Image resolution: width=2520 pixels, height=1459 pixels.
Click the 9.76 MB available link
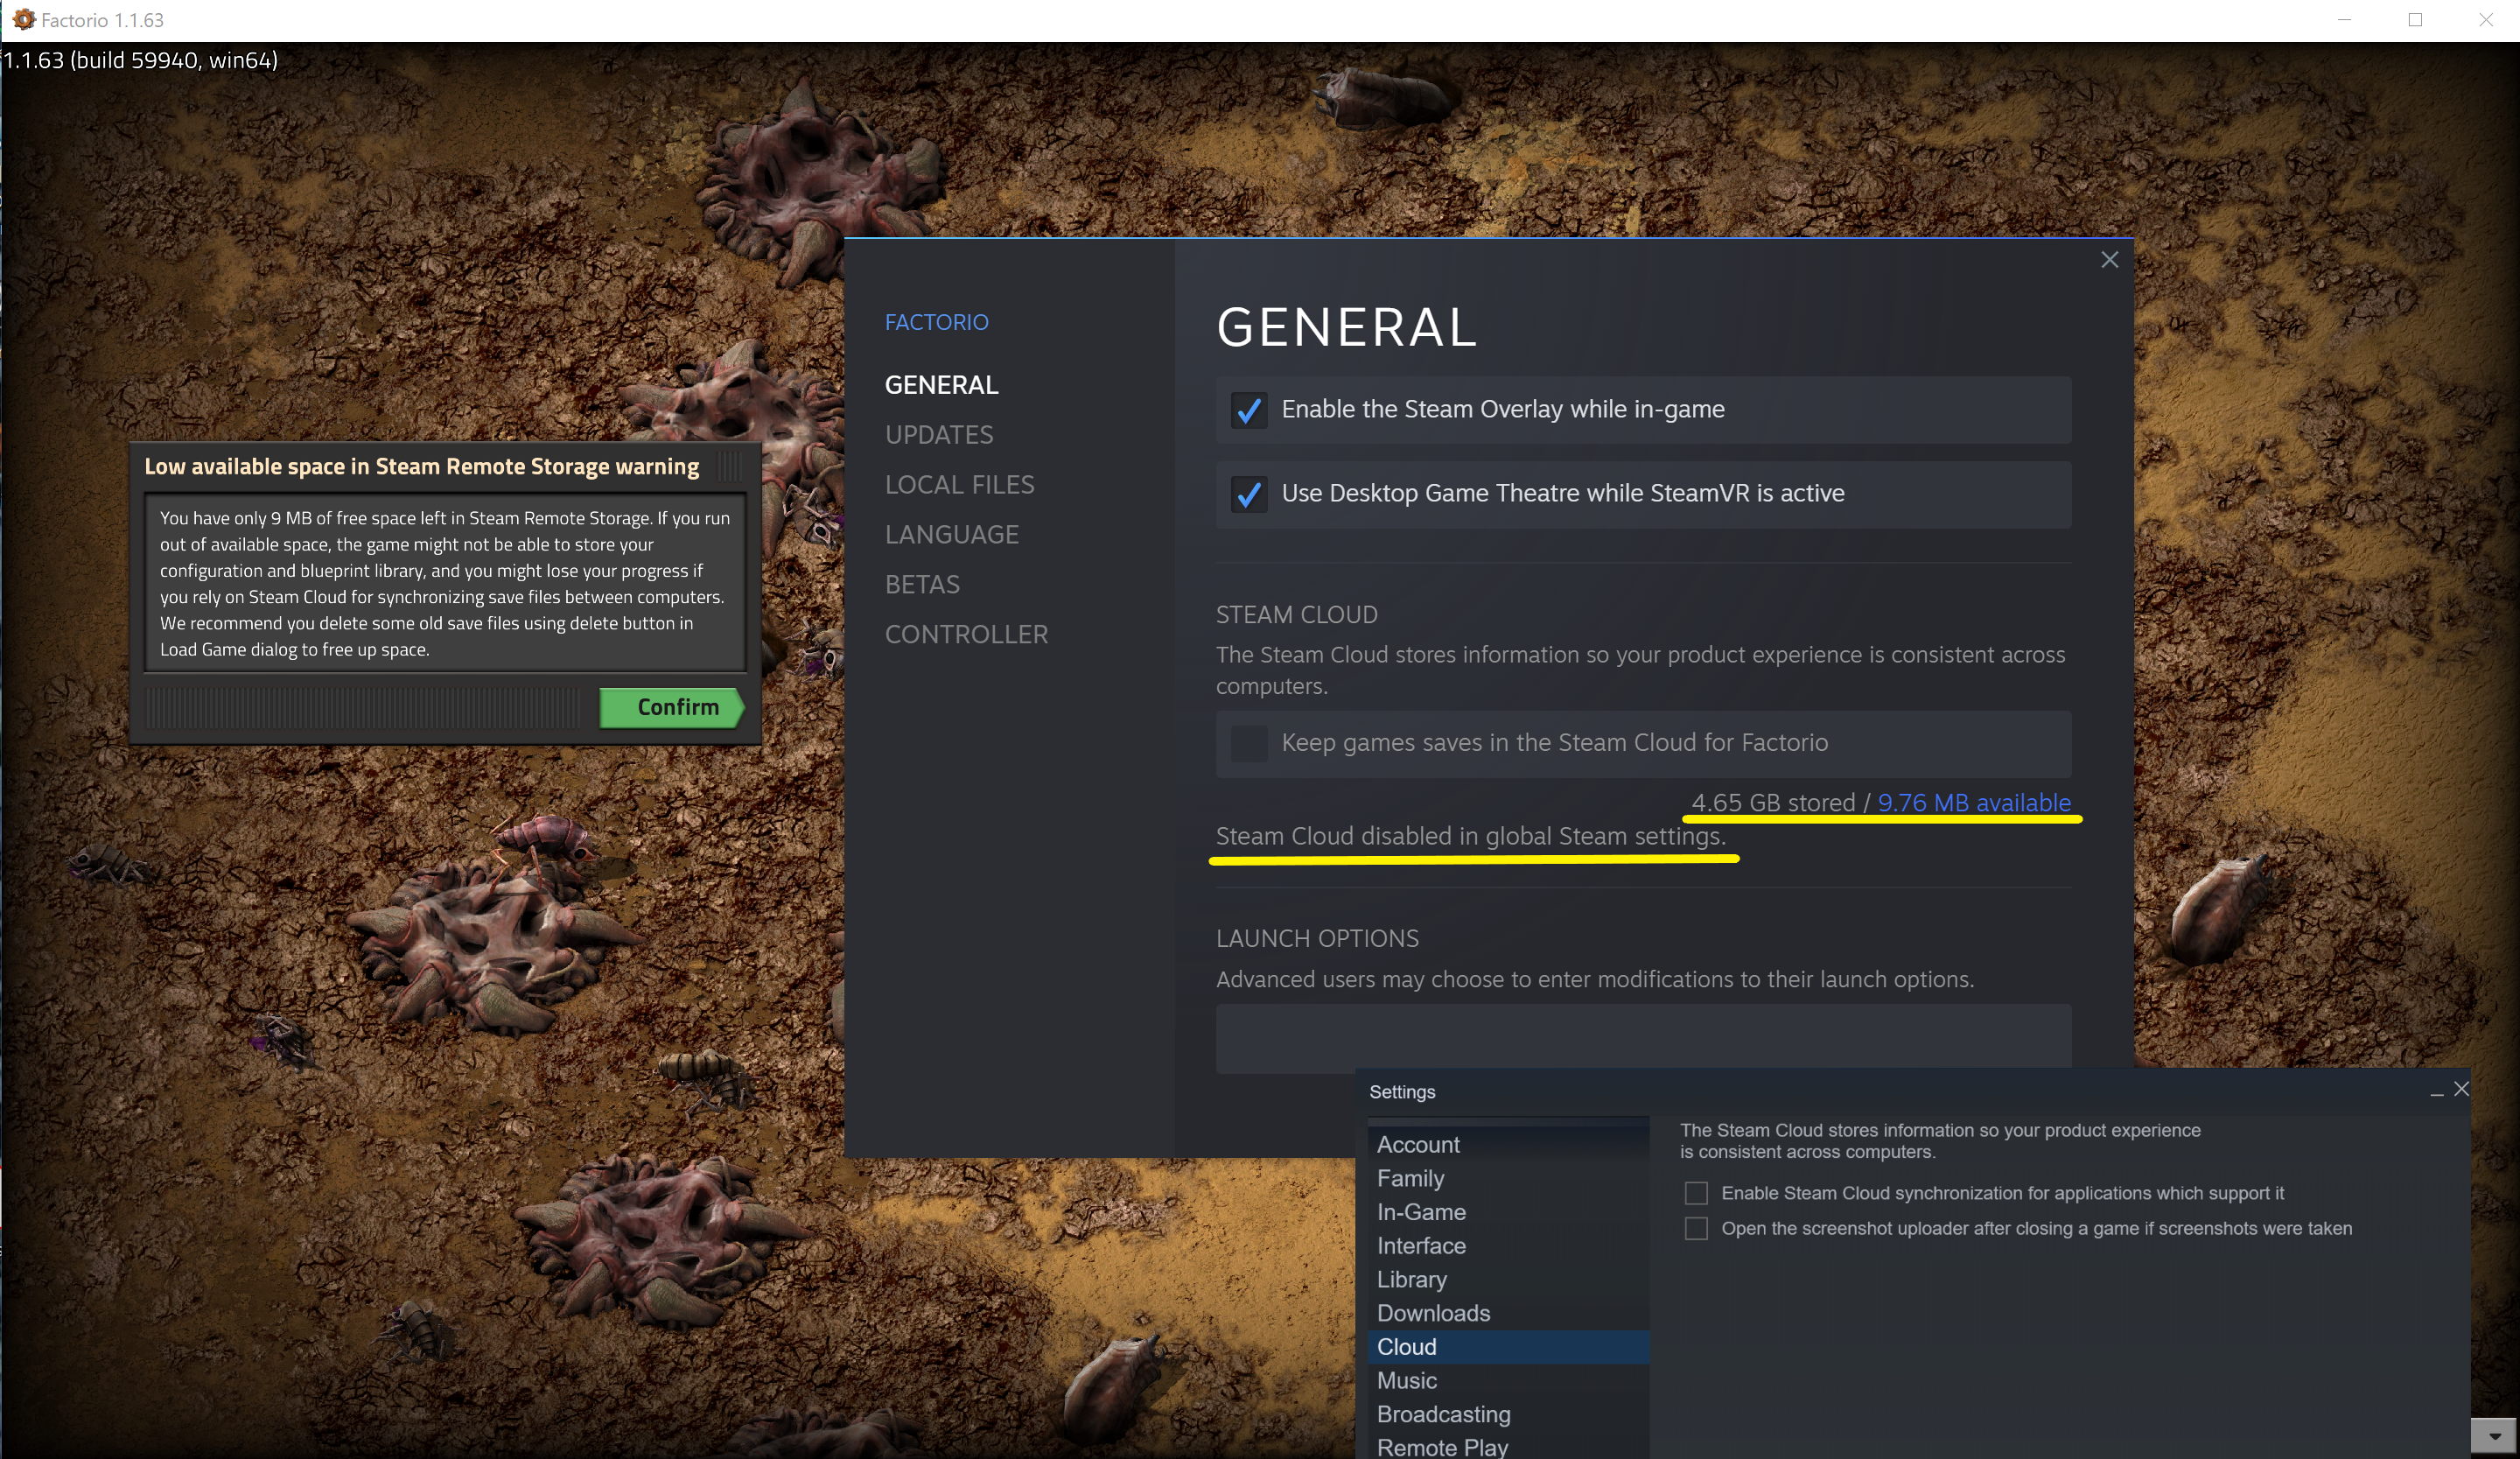click(1973, 802)
